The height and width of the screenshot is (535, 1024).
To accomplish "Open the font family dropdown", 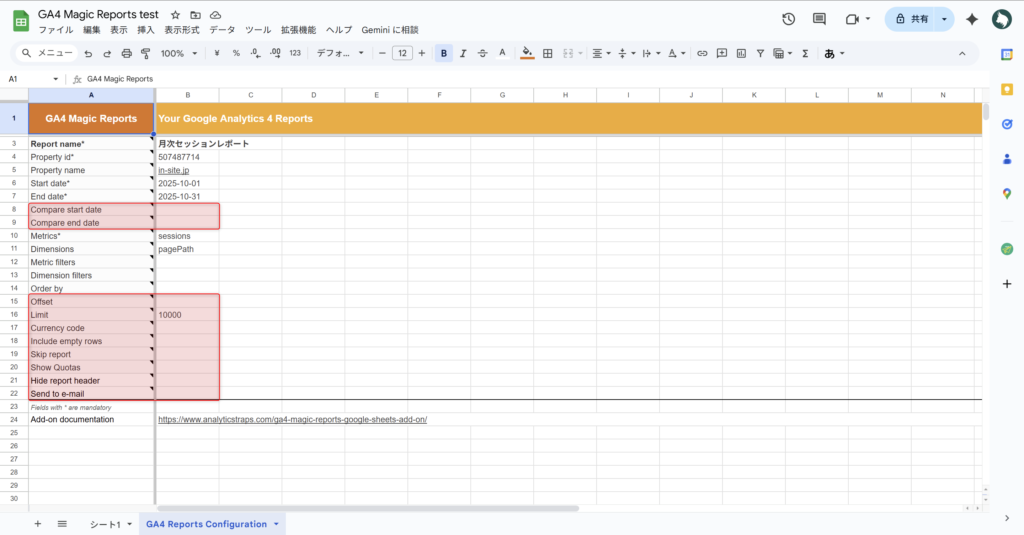I will point(339,53).
